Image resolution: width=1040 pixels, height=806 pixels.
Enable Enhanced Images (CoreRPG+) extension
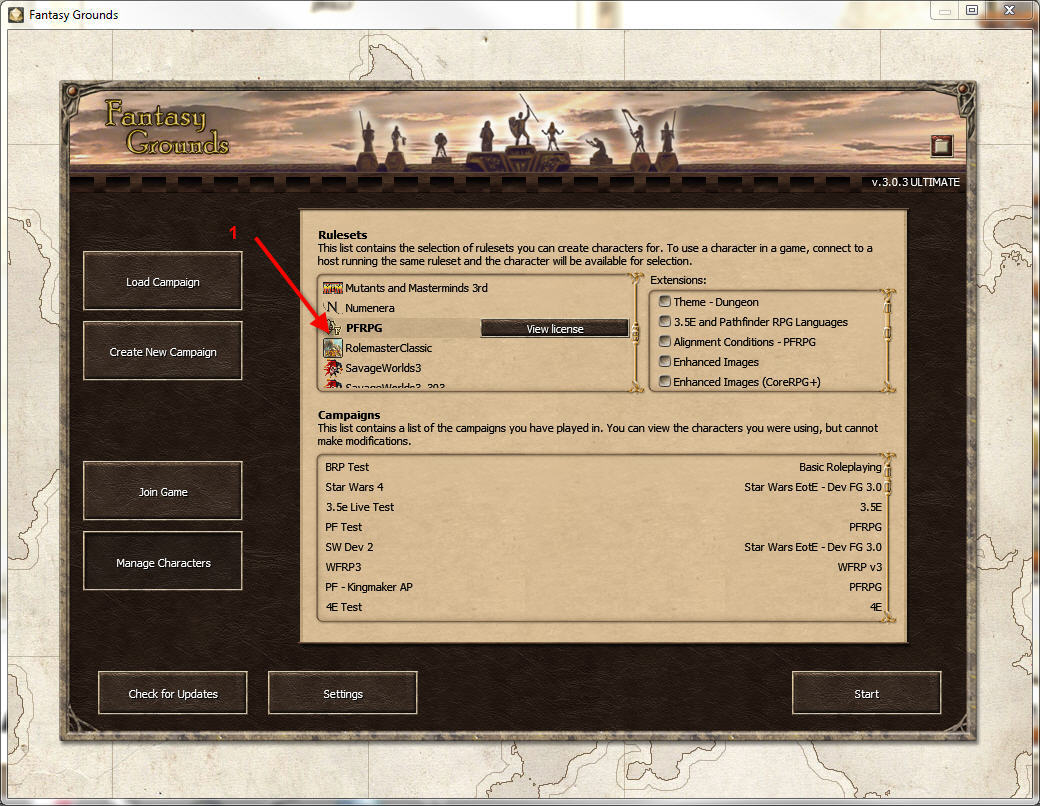[665, 381]
